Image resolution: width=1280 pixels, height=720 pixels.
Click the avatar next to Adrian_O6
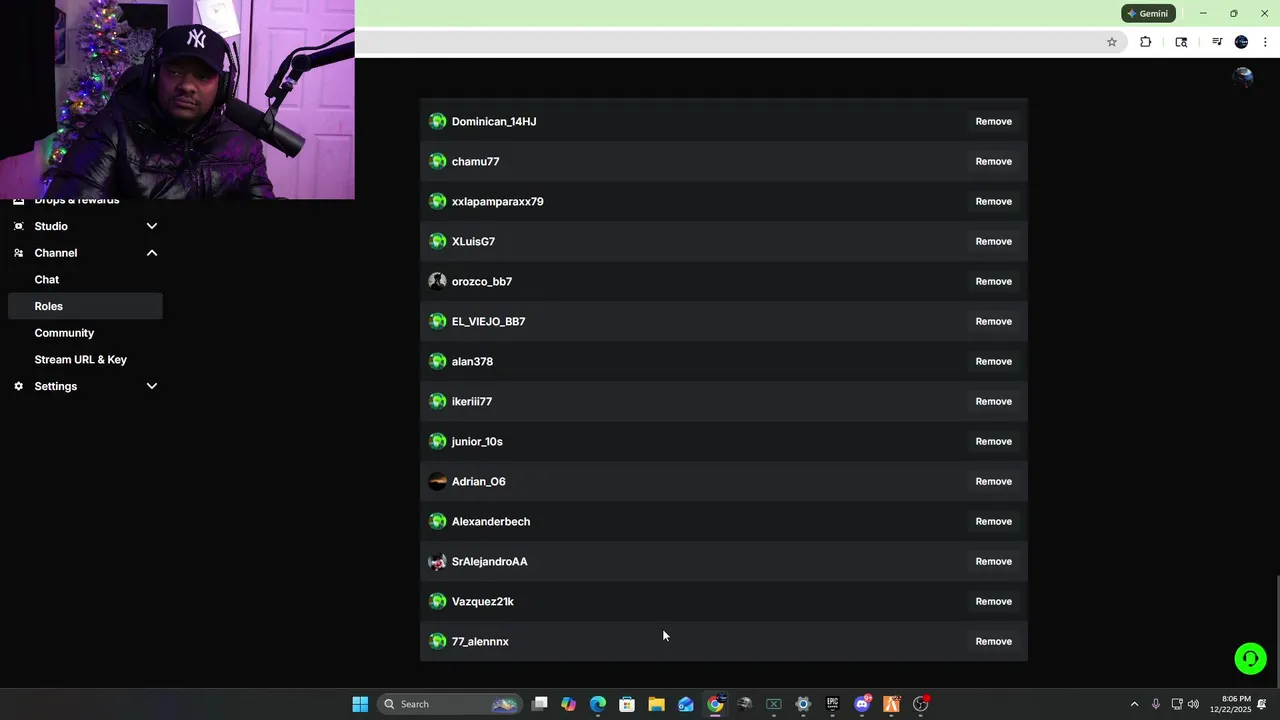click(x=437, y=481)
